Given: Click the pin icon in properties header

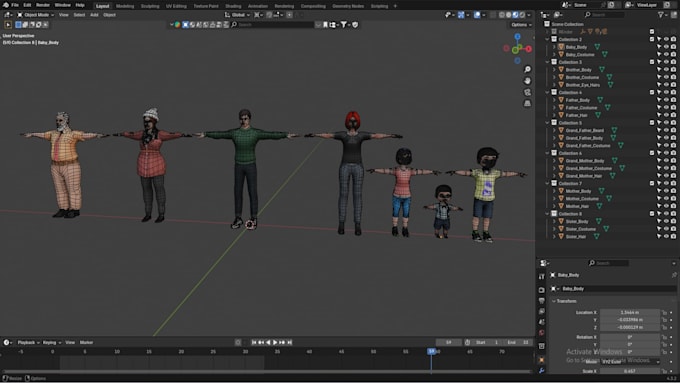Looking at the screenshot, I should click(674, 275).
